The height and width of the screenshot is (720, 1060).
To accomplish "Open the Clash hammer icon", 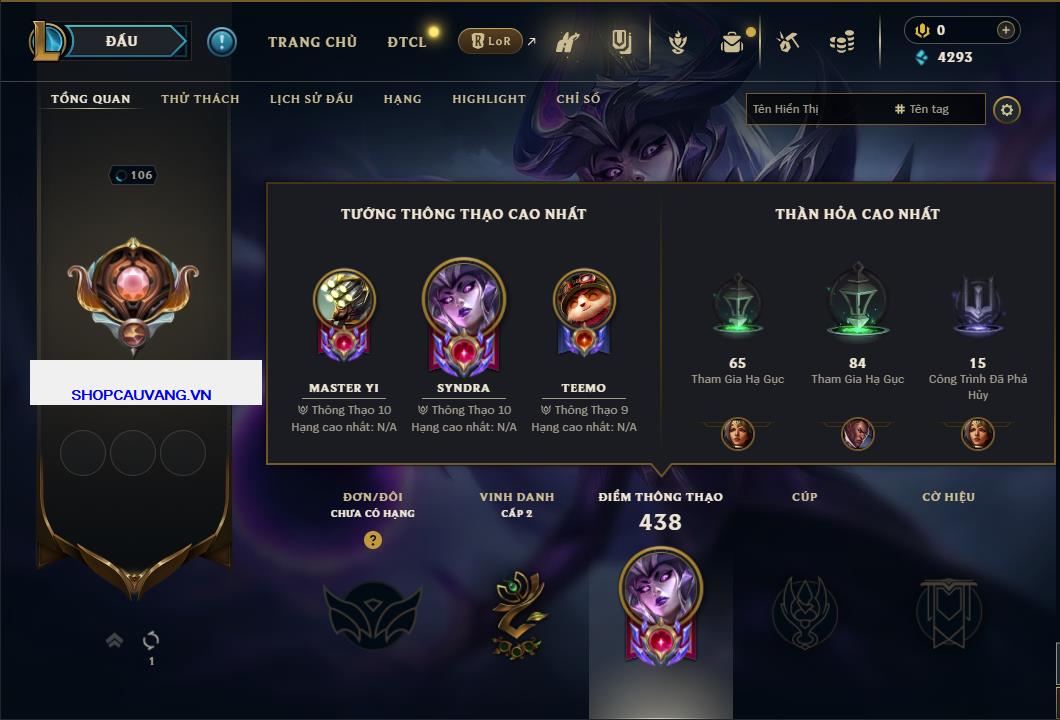I will [567, 42].
